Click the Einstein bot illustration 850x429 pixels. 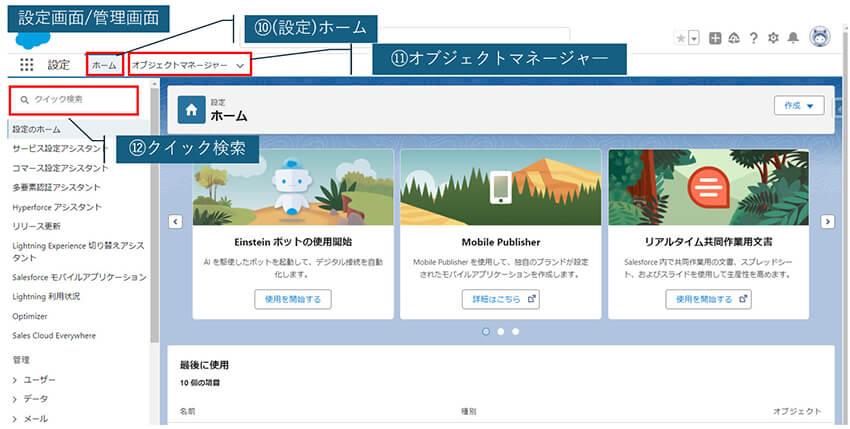click(x=293, y=188)
